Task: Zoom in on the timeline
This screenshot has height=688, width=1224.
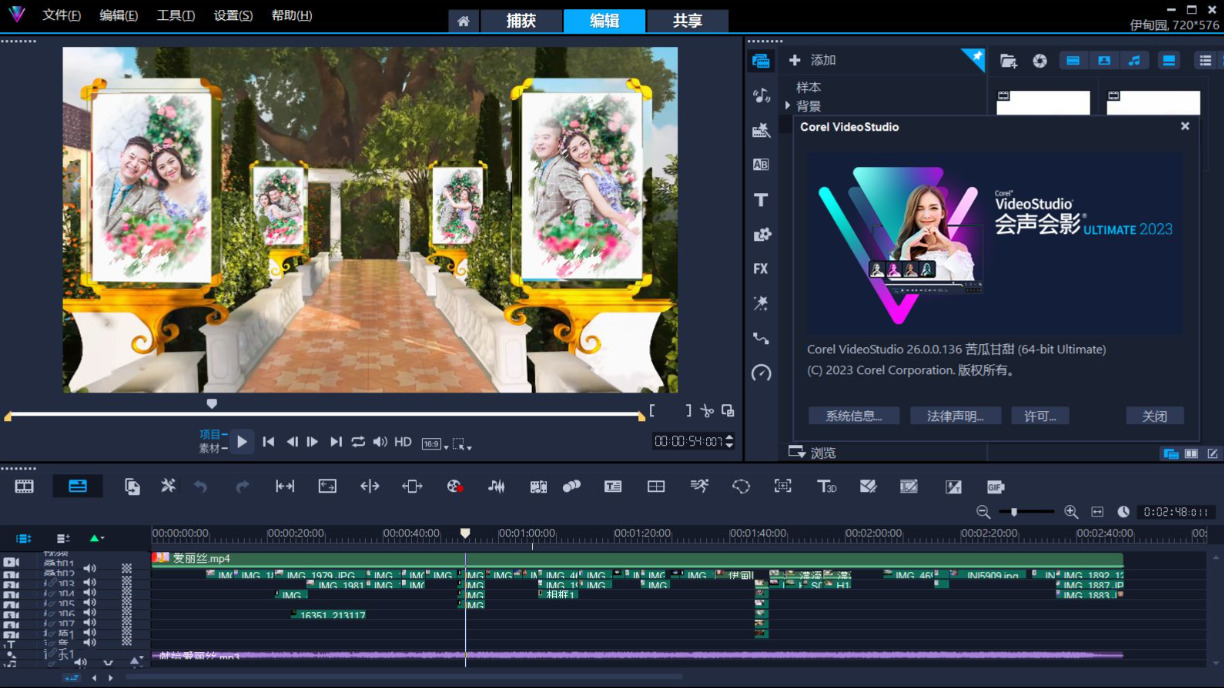Action: (1071, 512)
